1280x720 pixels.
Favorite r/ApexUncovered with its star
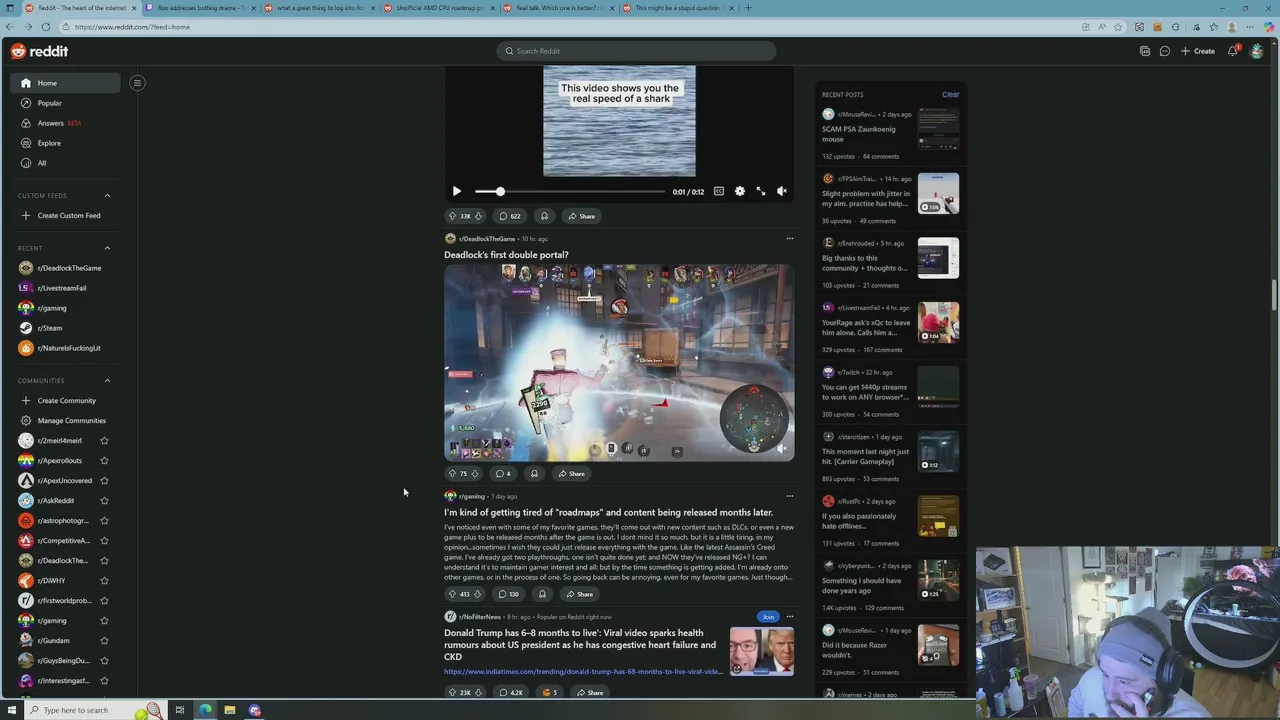click(104, 481)
